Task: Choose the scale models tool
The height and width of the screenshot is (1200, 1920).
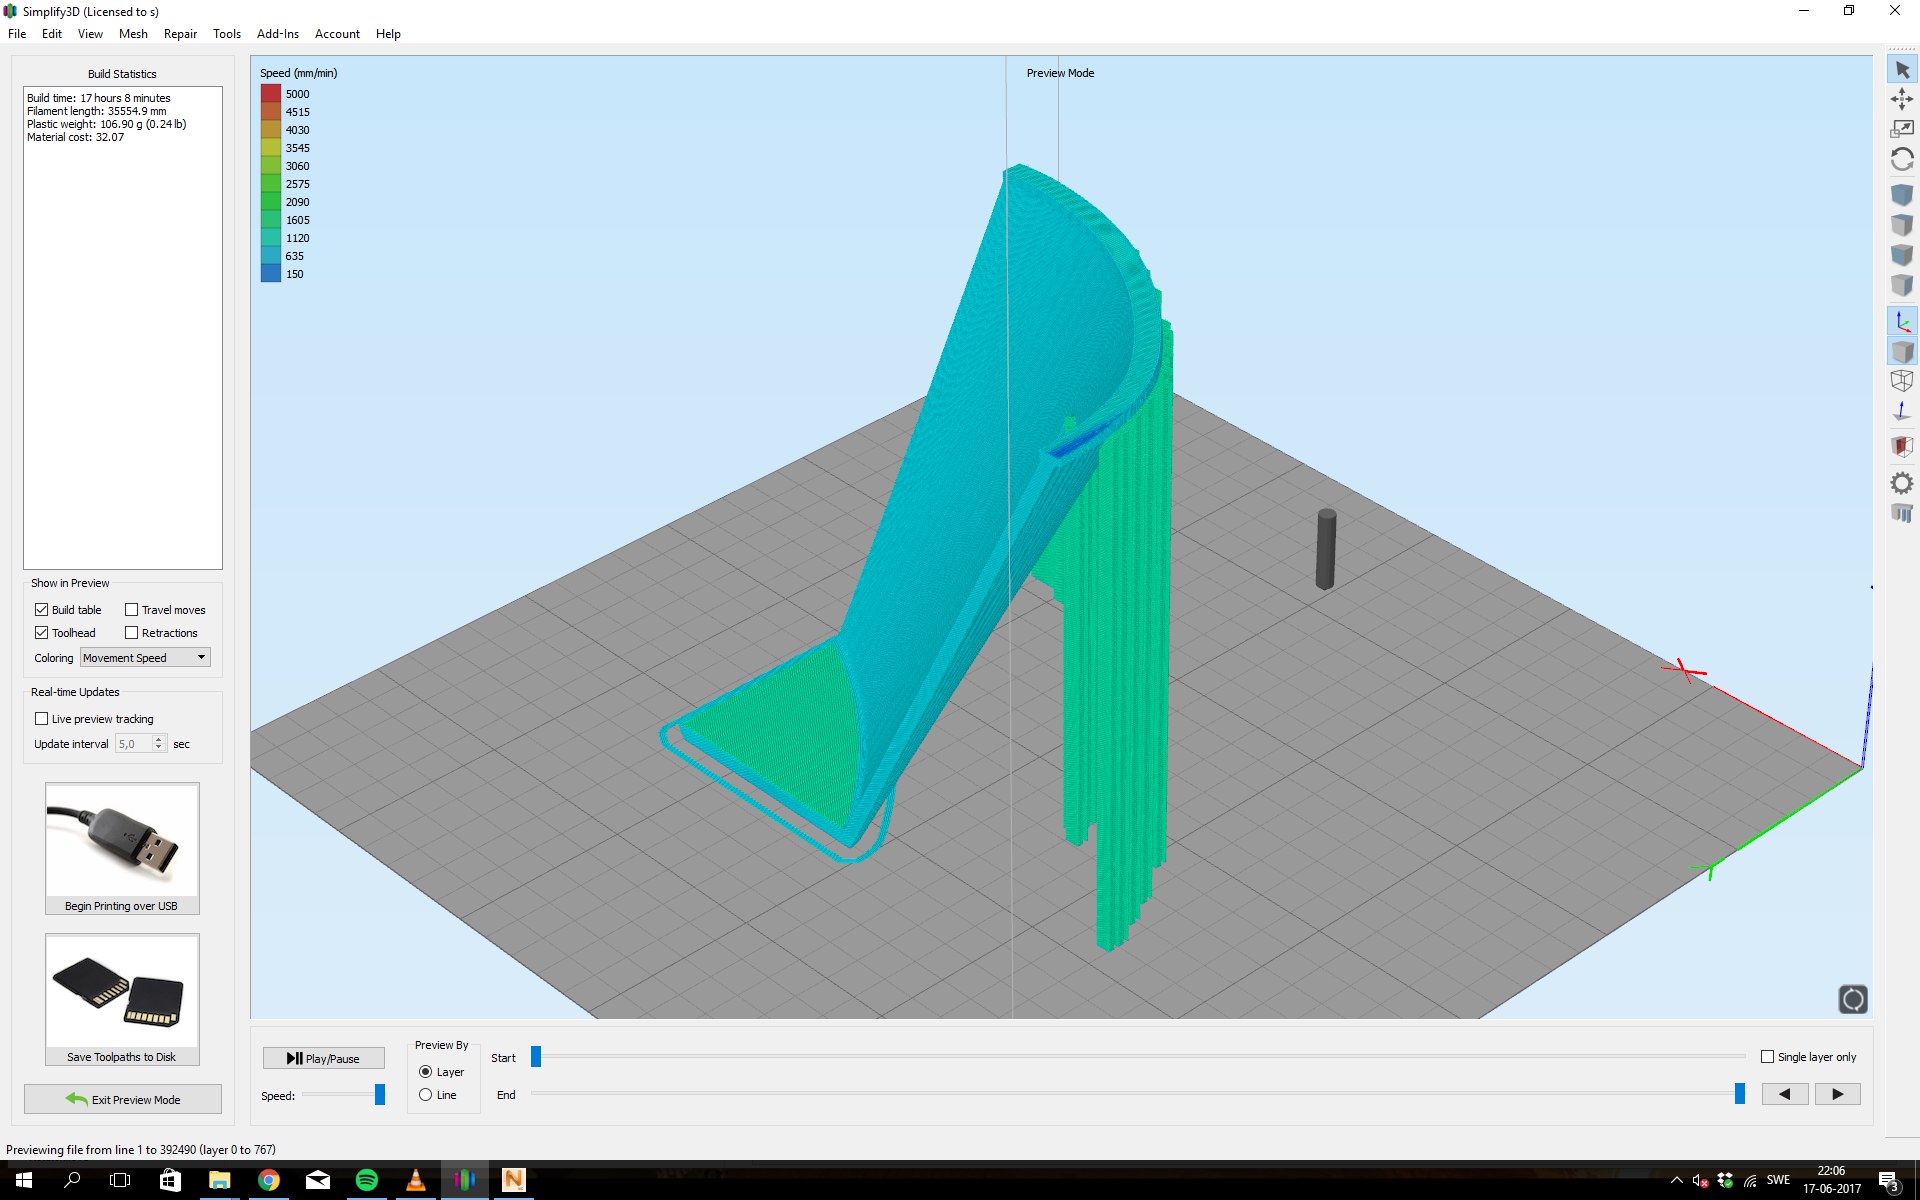Action: 1902,129
